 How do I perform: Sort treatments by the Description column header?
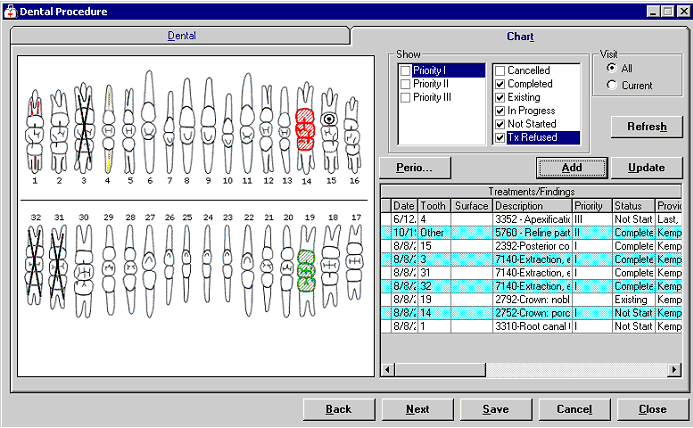(531, 205)
